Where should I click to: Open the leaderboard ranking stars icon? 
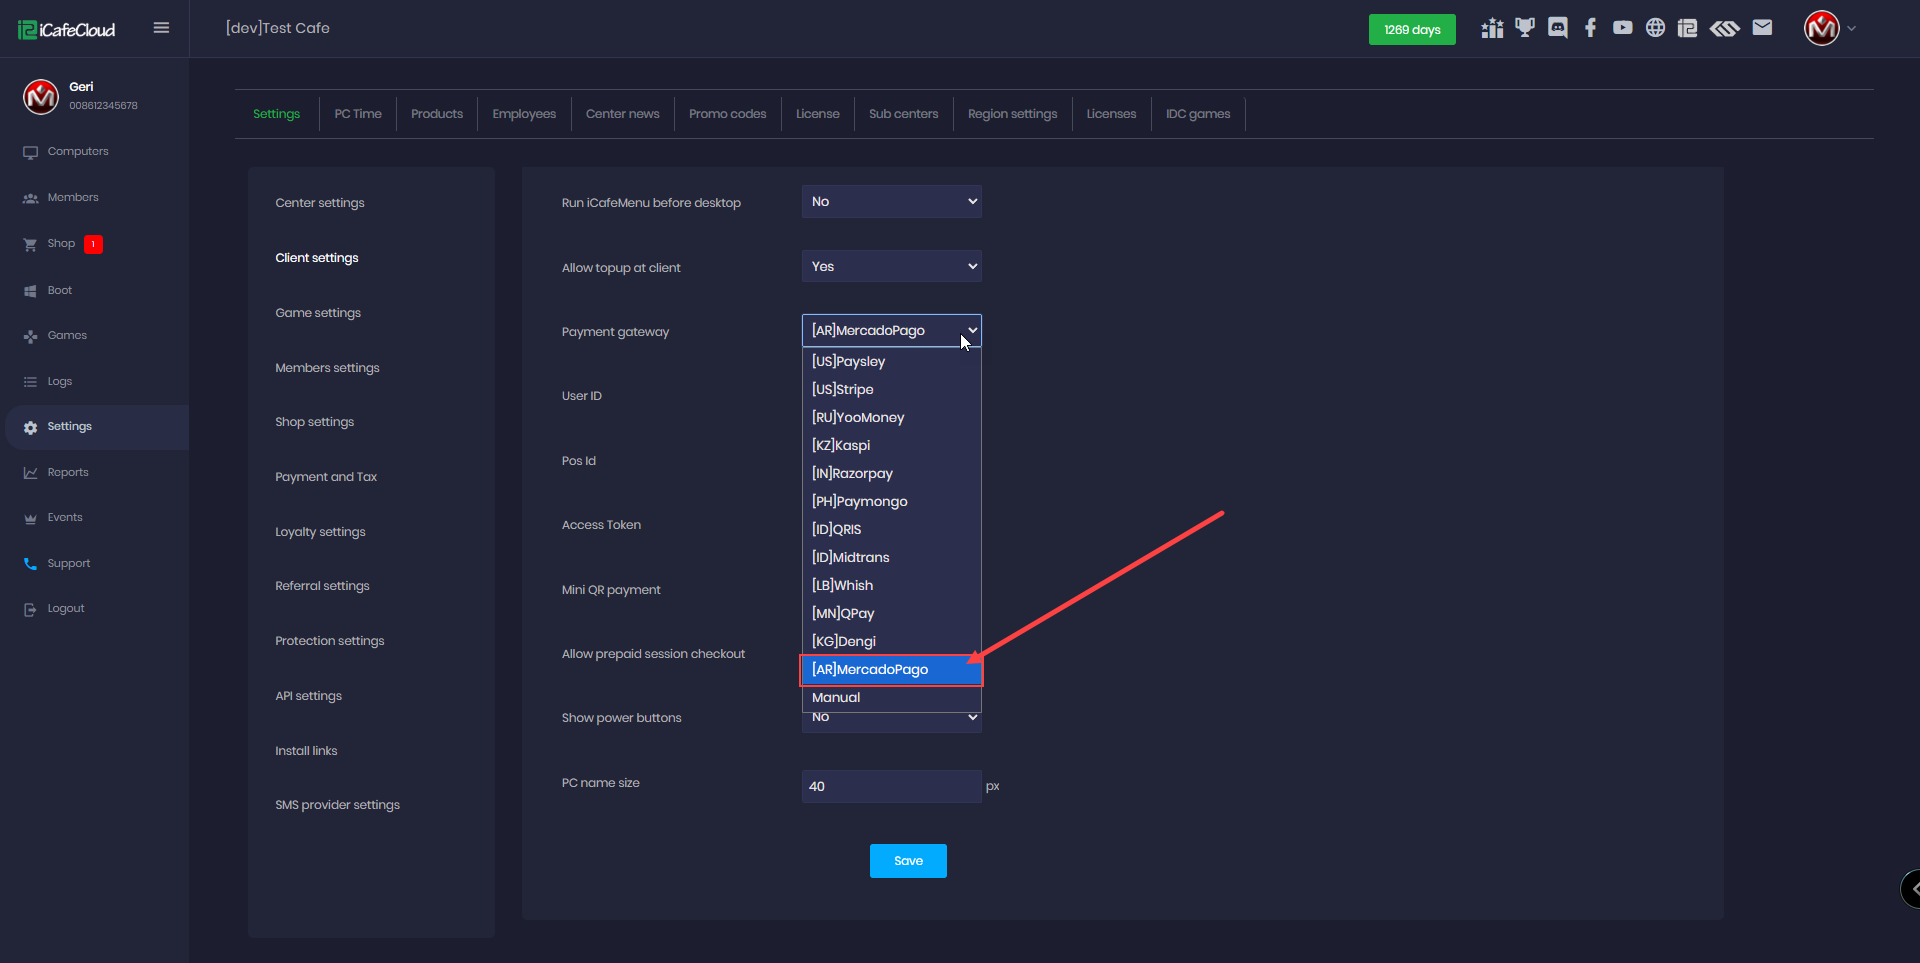tap(1492, 28)
